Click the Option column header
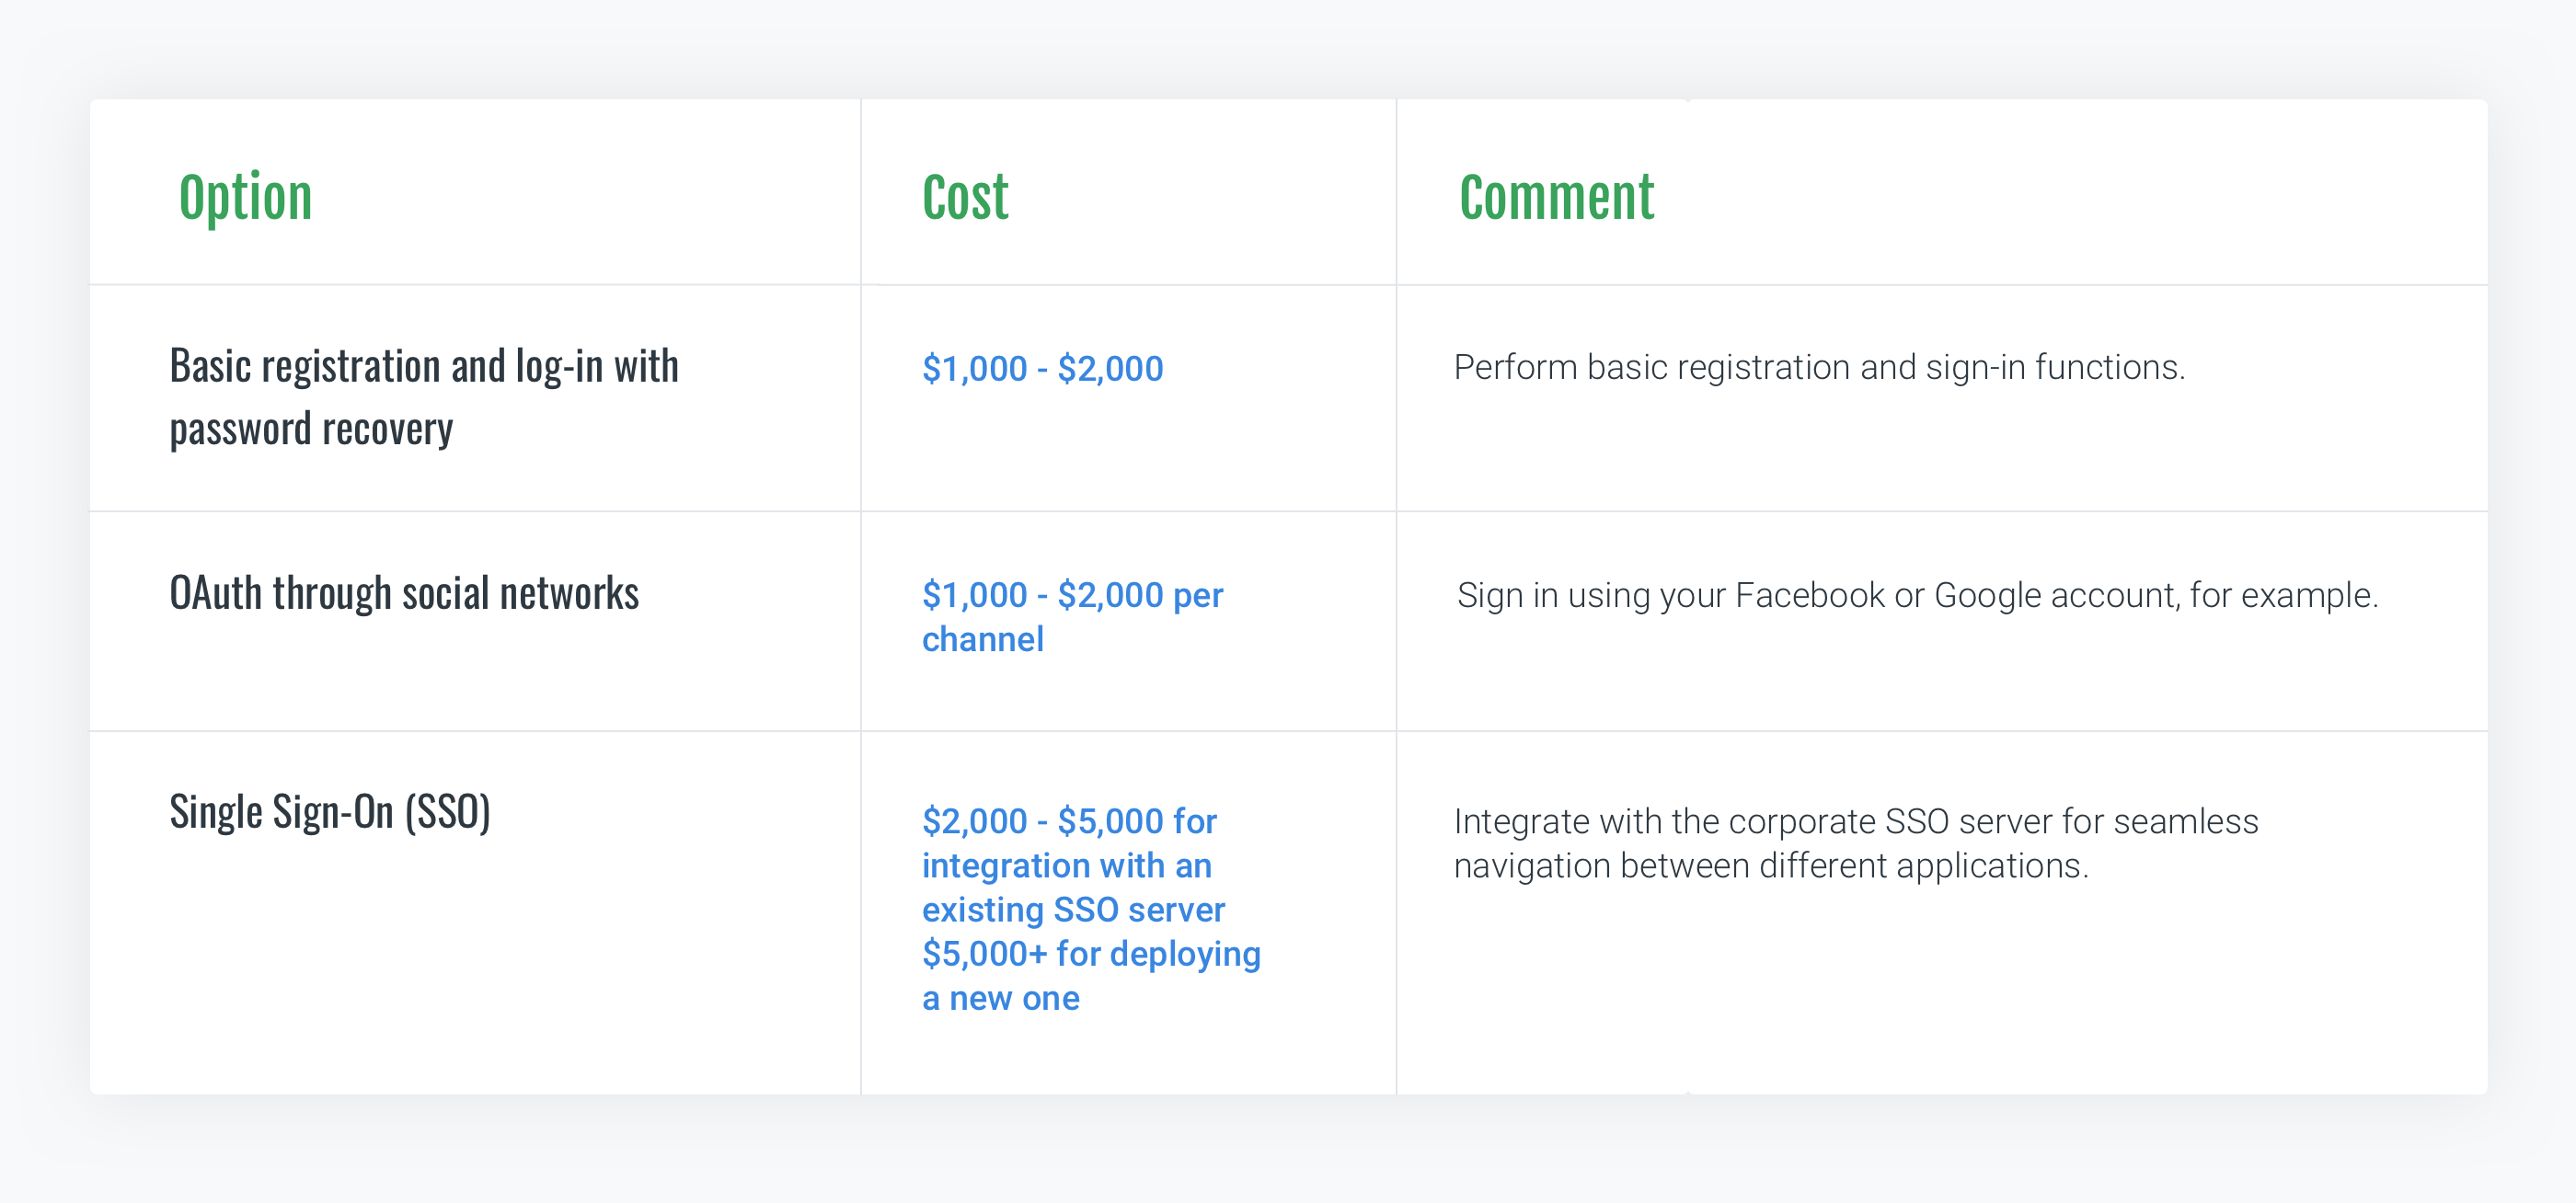The width and height of the screenshot is (2576, 1203). pos(245,197)
